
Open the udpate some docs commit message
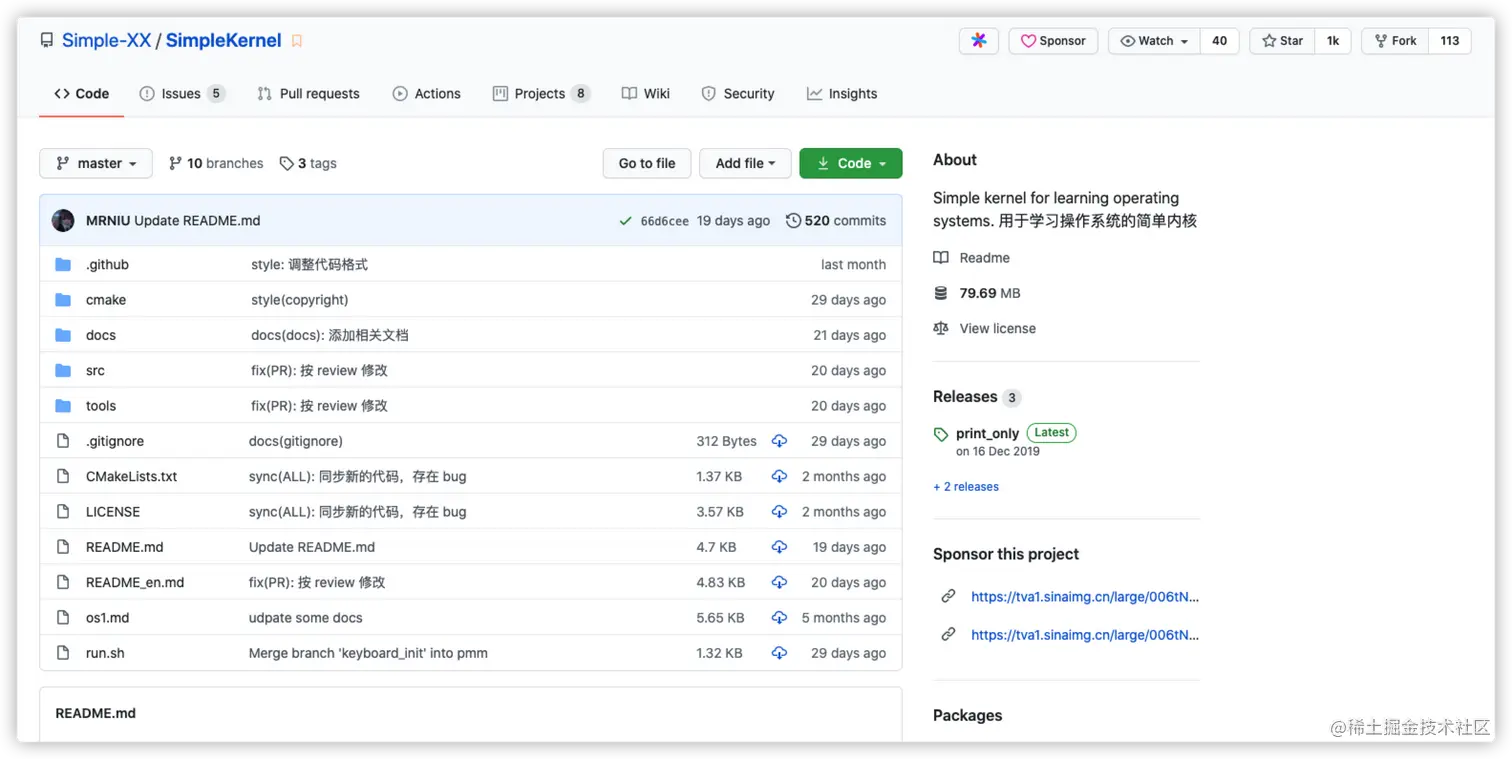coord(306,618)
